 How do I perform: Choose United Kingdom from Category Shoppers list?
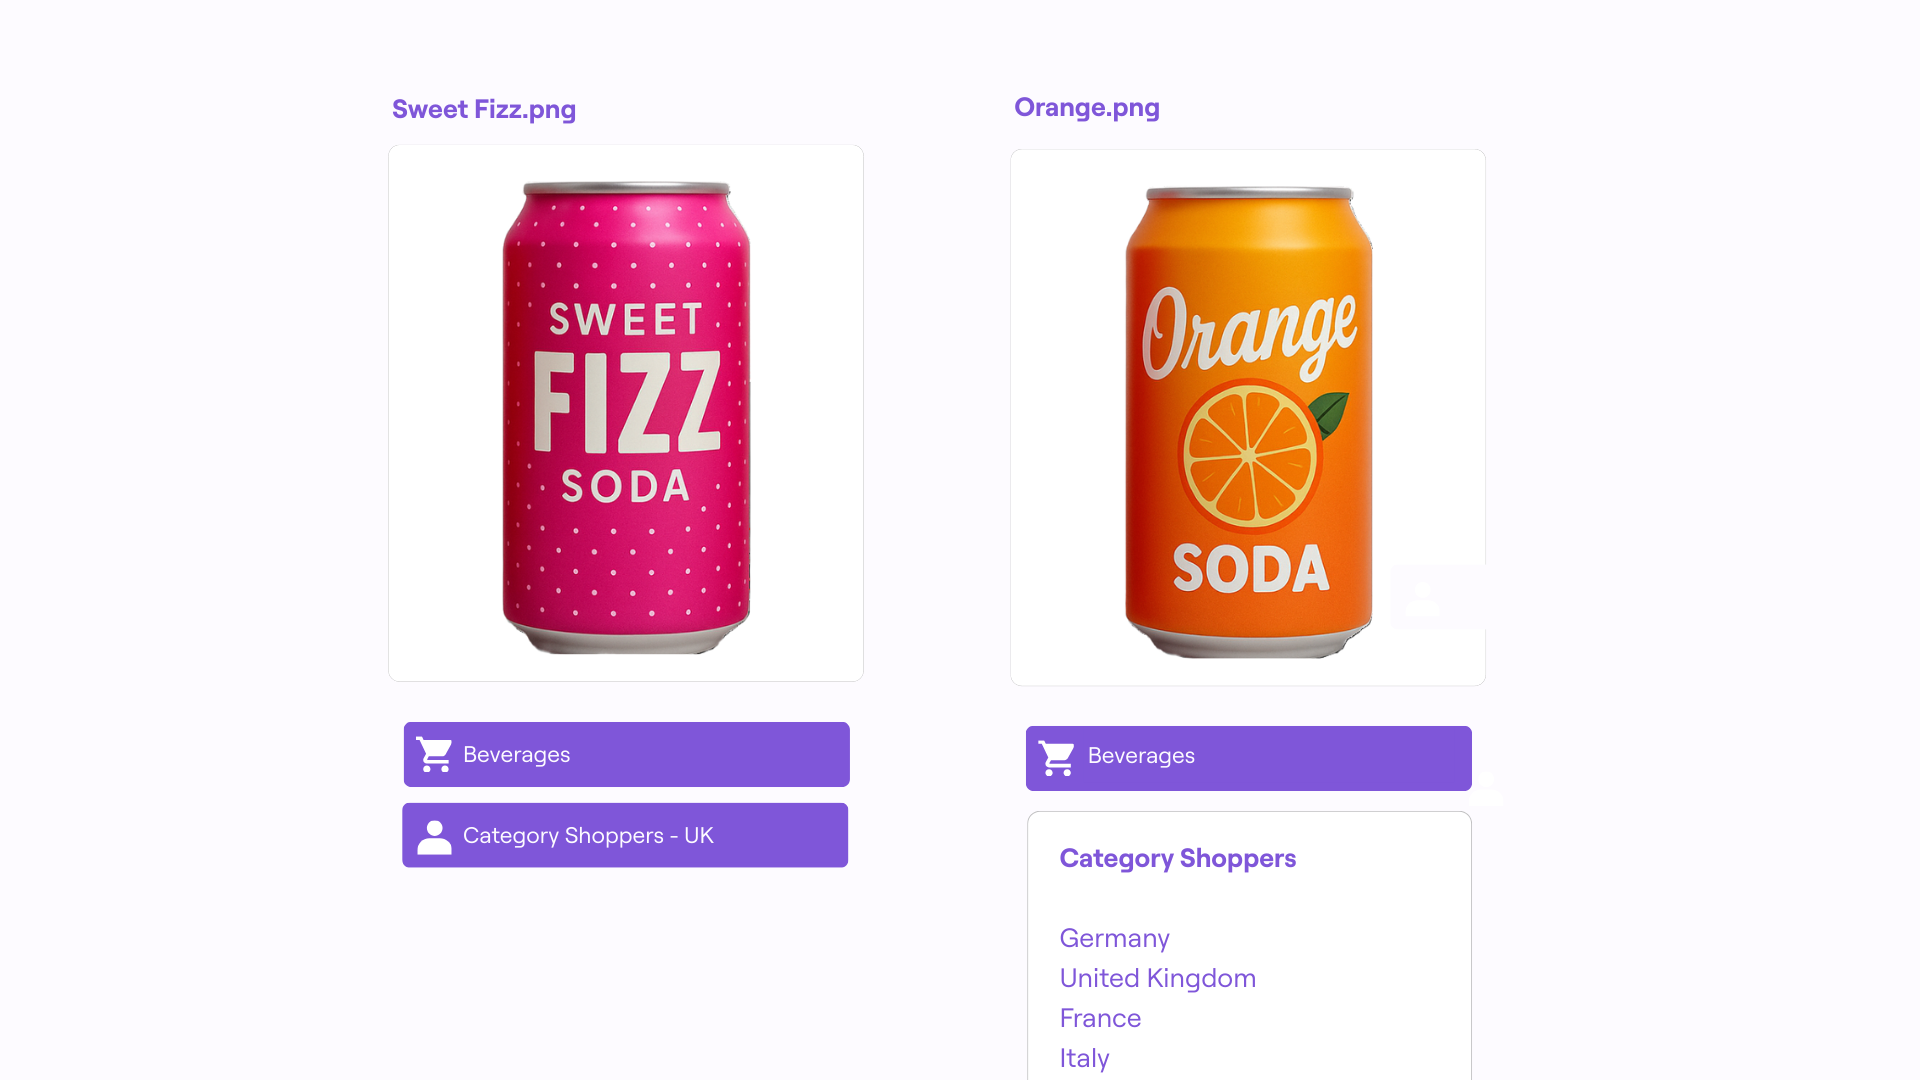coord(1157,978)
